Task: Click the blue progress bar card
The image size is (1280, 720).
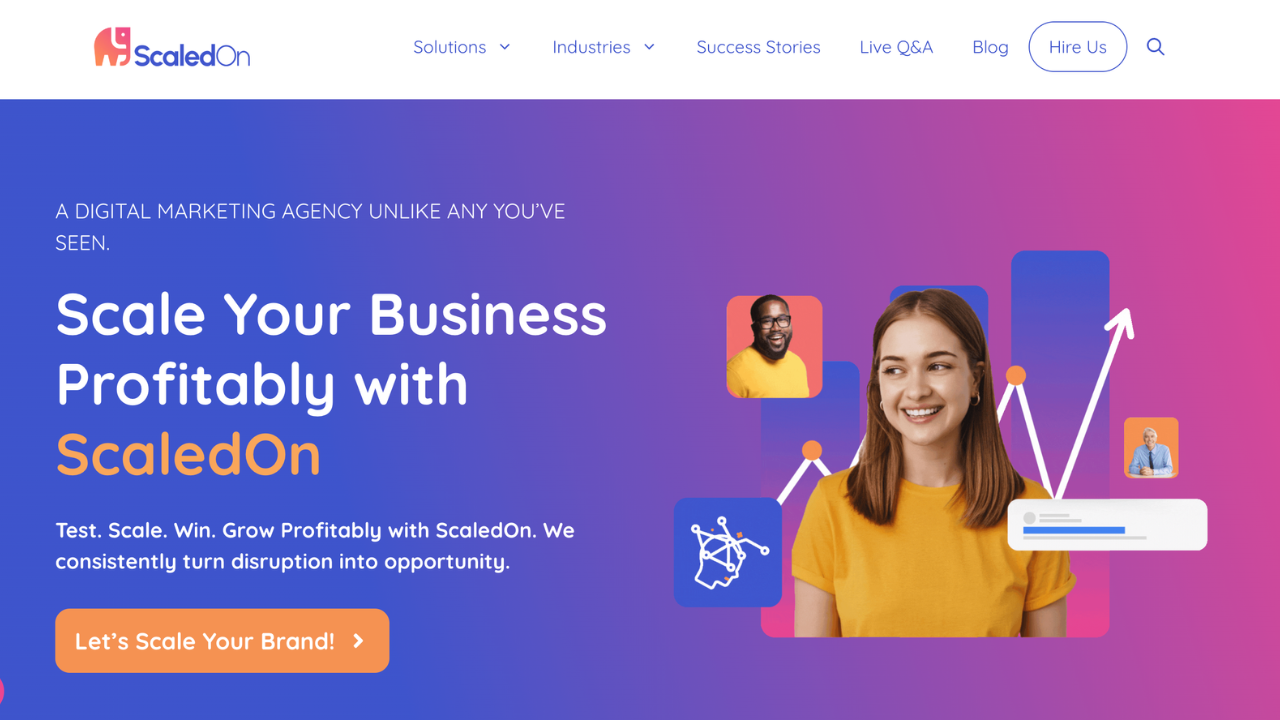Action: click(x=1107, y=525)
